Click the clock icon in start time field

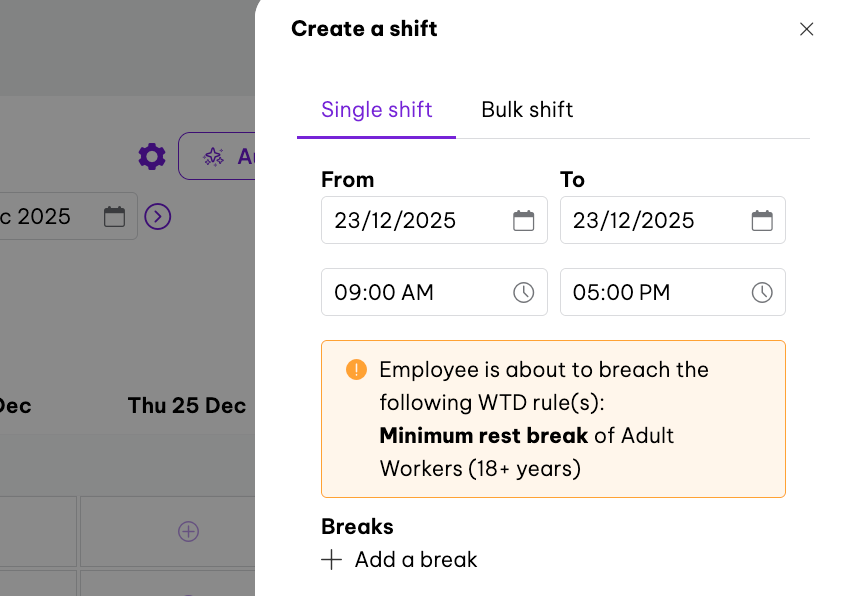click(523, 293)
